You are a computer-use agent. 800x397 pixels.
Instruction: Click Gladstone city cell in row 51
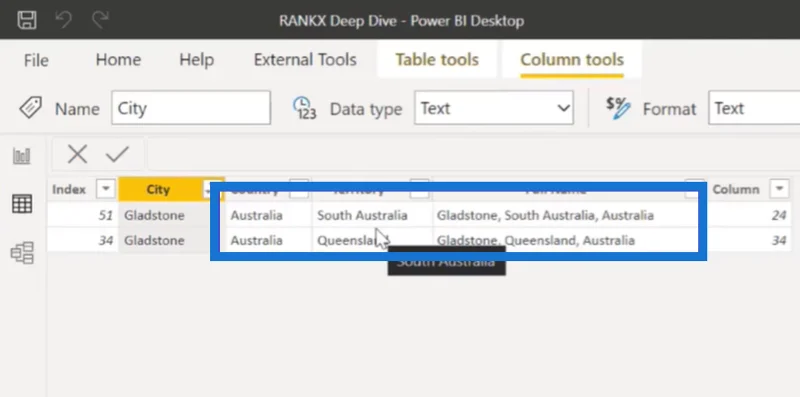coord(164,215)
